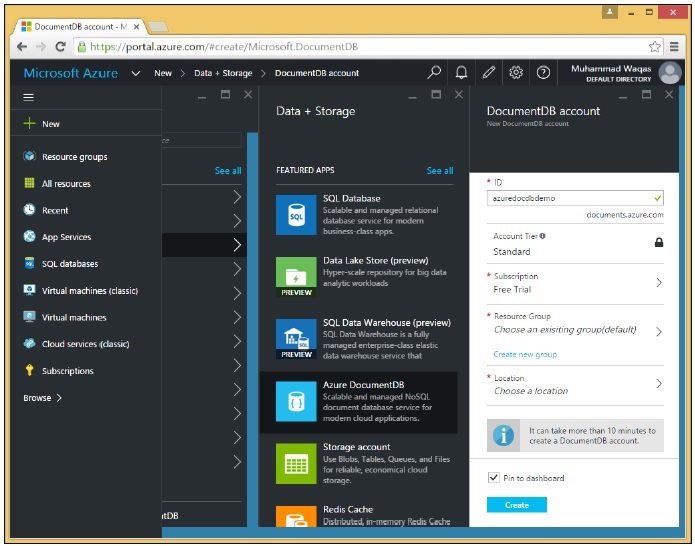Click the Azure DocumentDB title text
The width and height of the screenshot is (695, 546).
click(x=363, y=385)
